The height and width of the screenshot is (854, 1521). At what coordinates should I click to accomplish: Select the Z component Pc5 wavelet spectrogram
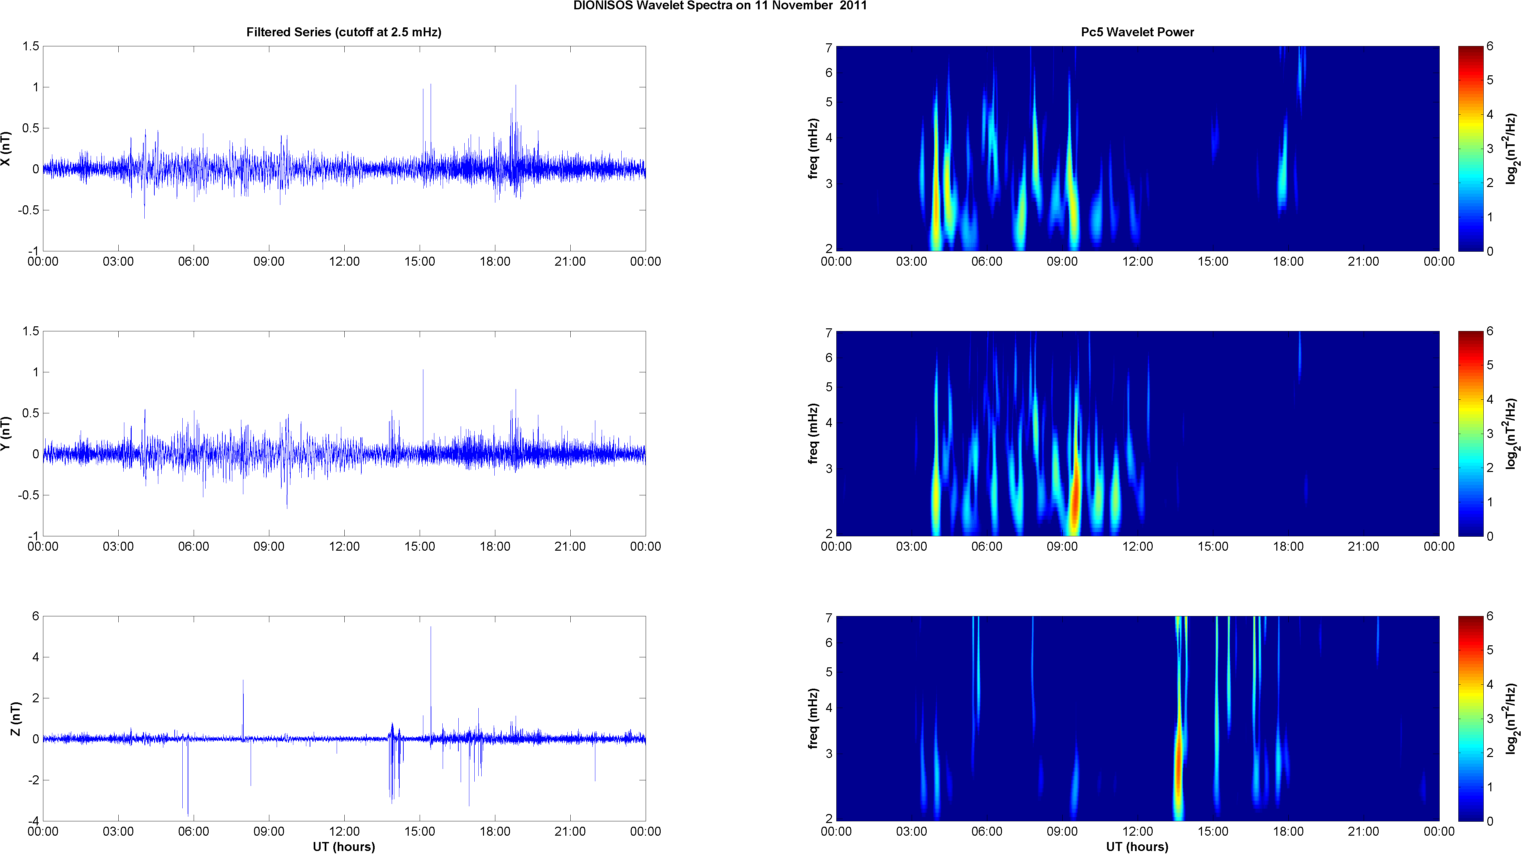[x=1137, y=719]
